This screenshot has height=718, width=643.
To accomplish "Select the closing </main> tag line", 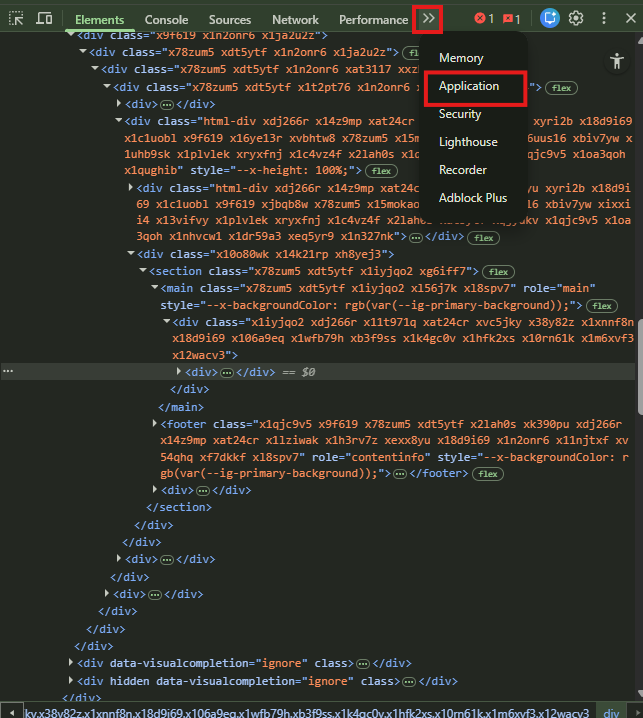I will point(181,407).
